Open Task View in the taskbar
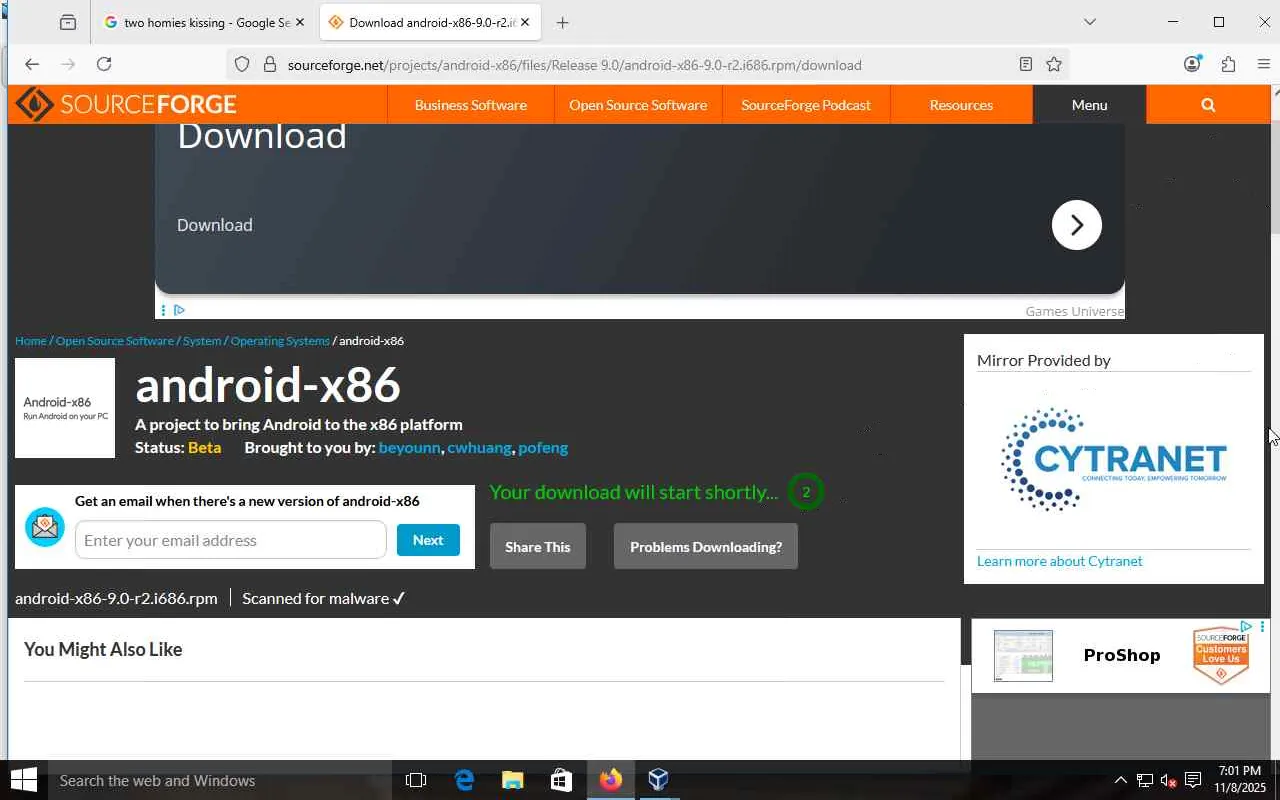1280x800 pixels. pyautogui.click(x=416, y=780)
